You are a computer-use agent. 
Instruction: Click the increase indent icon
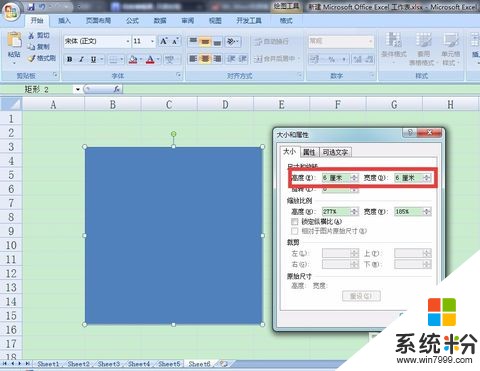pos(242,59)
